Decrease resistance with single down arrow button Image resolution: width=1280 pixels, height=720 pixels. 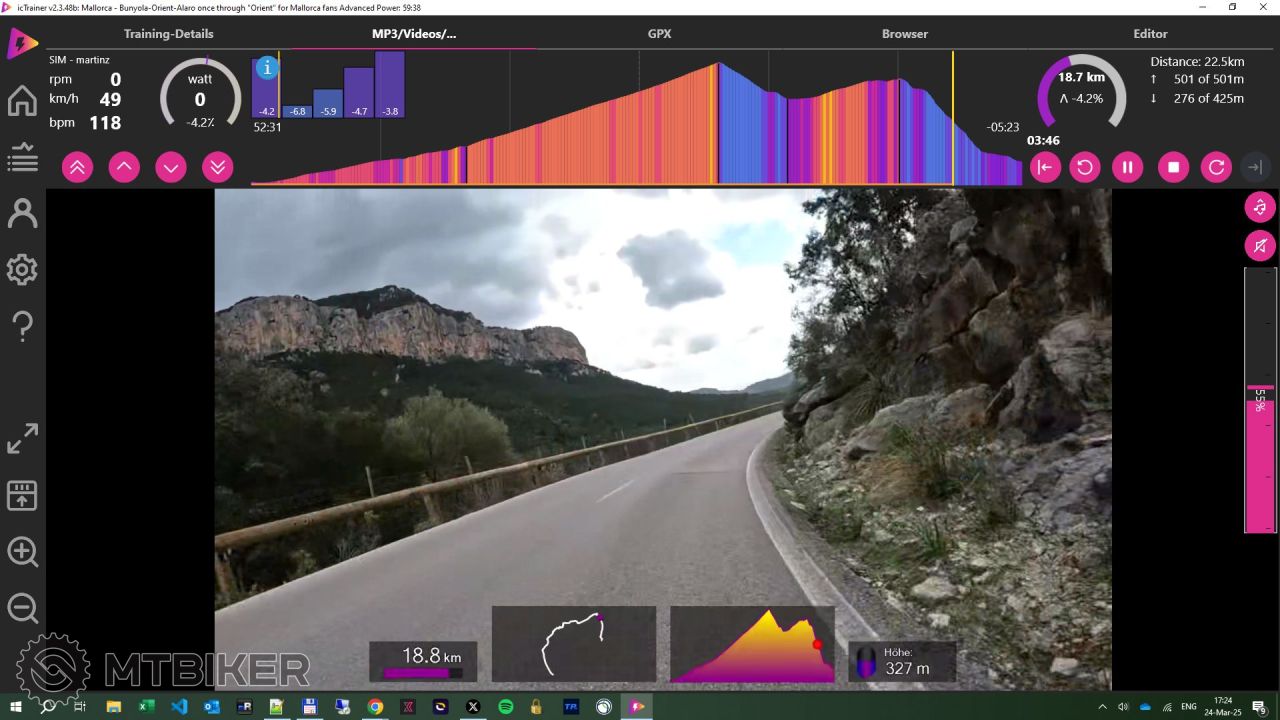pos(171,167)
